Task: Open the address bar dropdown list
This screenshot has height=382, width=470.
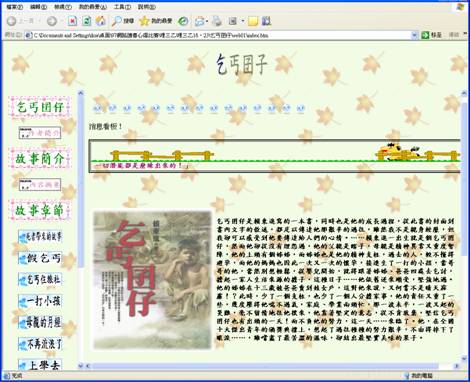Action: (414, 35)
